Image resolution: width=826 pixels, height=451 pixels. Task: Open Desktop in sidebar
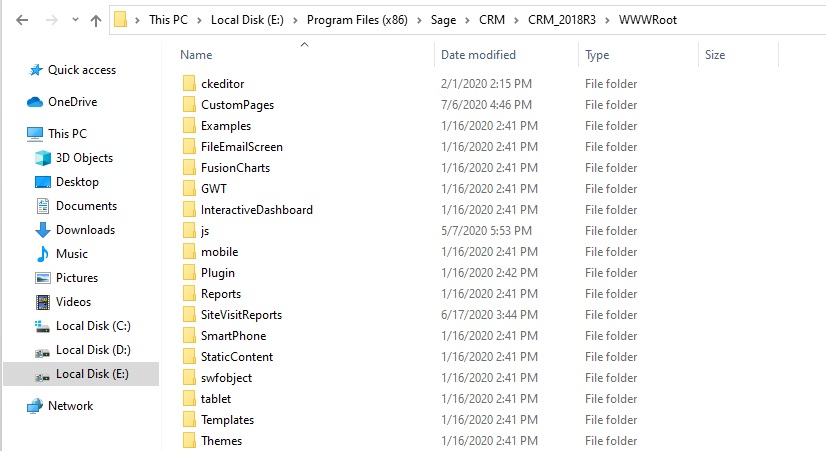[77, 182]
